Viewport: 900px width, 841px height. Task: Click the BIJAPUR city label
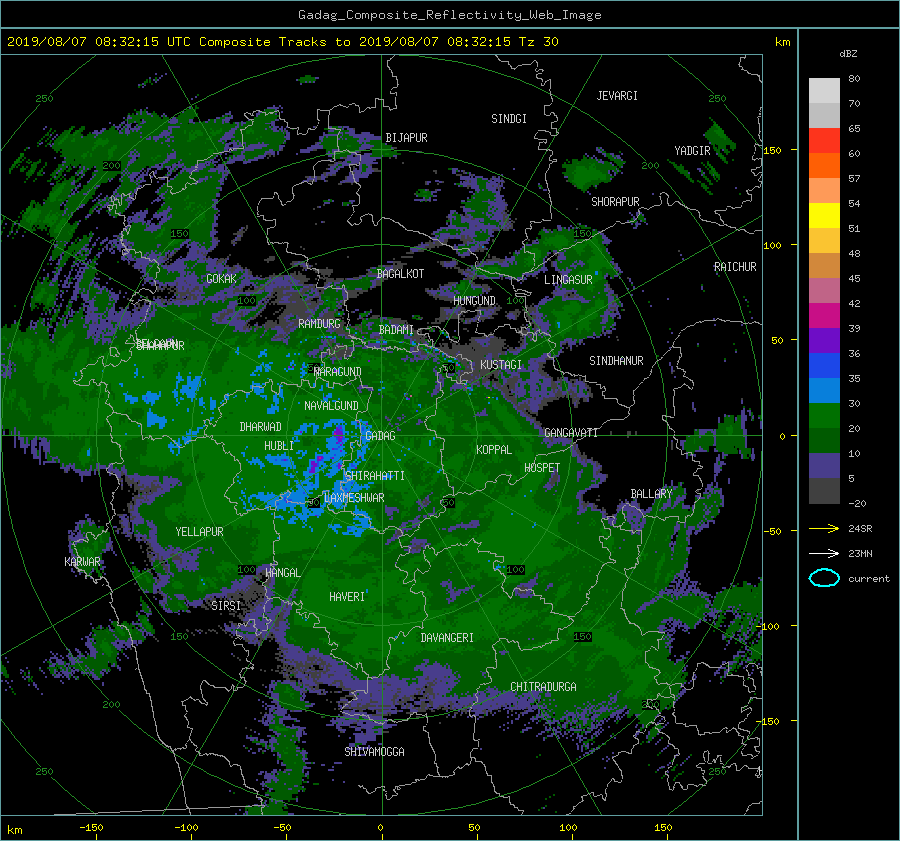(406, 138)
